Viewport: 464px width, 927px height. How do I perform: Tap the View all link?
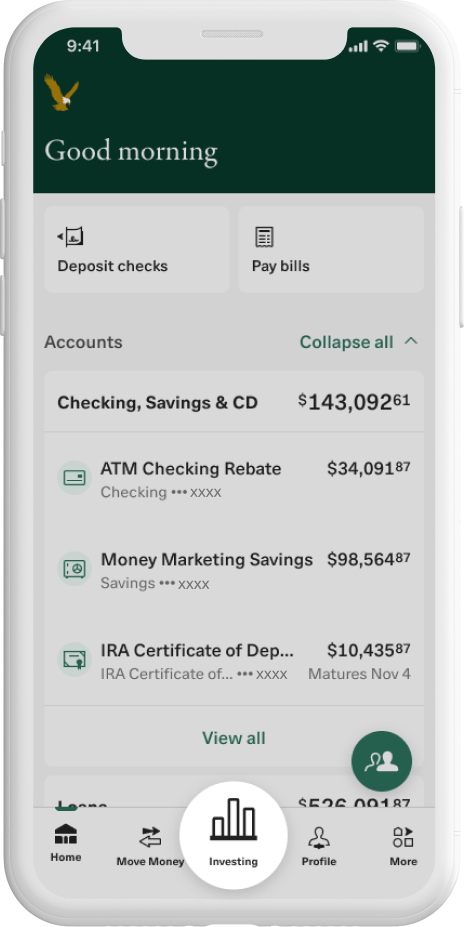(x=234, y=738)
